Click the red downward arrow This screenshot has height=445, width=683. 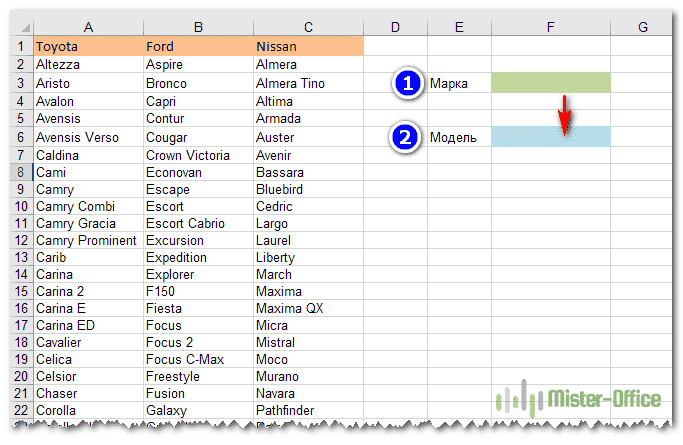tap(565, 116)
